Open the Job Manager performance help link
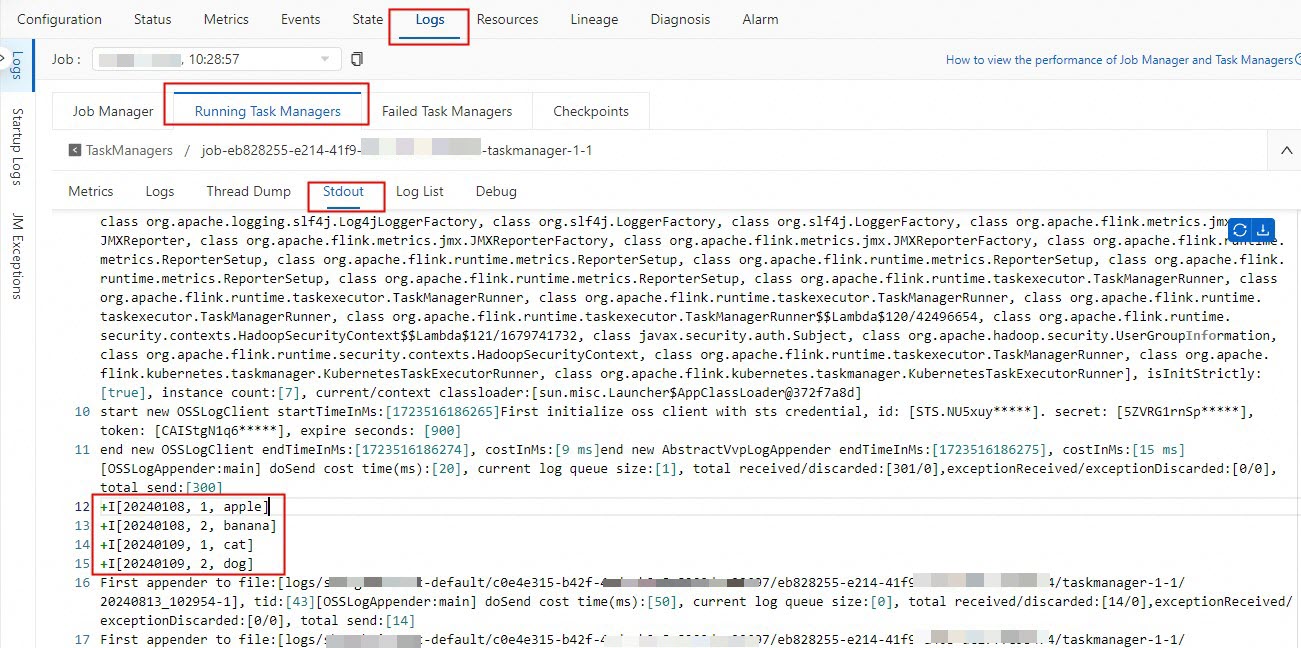The image size is (1301, 648). click(1119, 60)
